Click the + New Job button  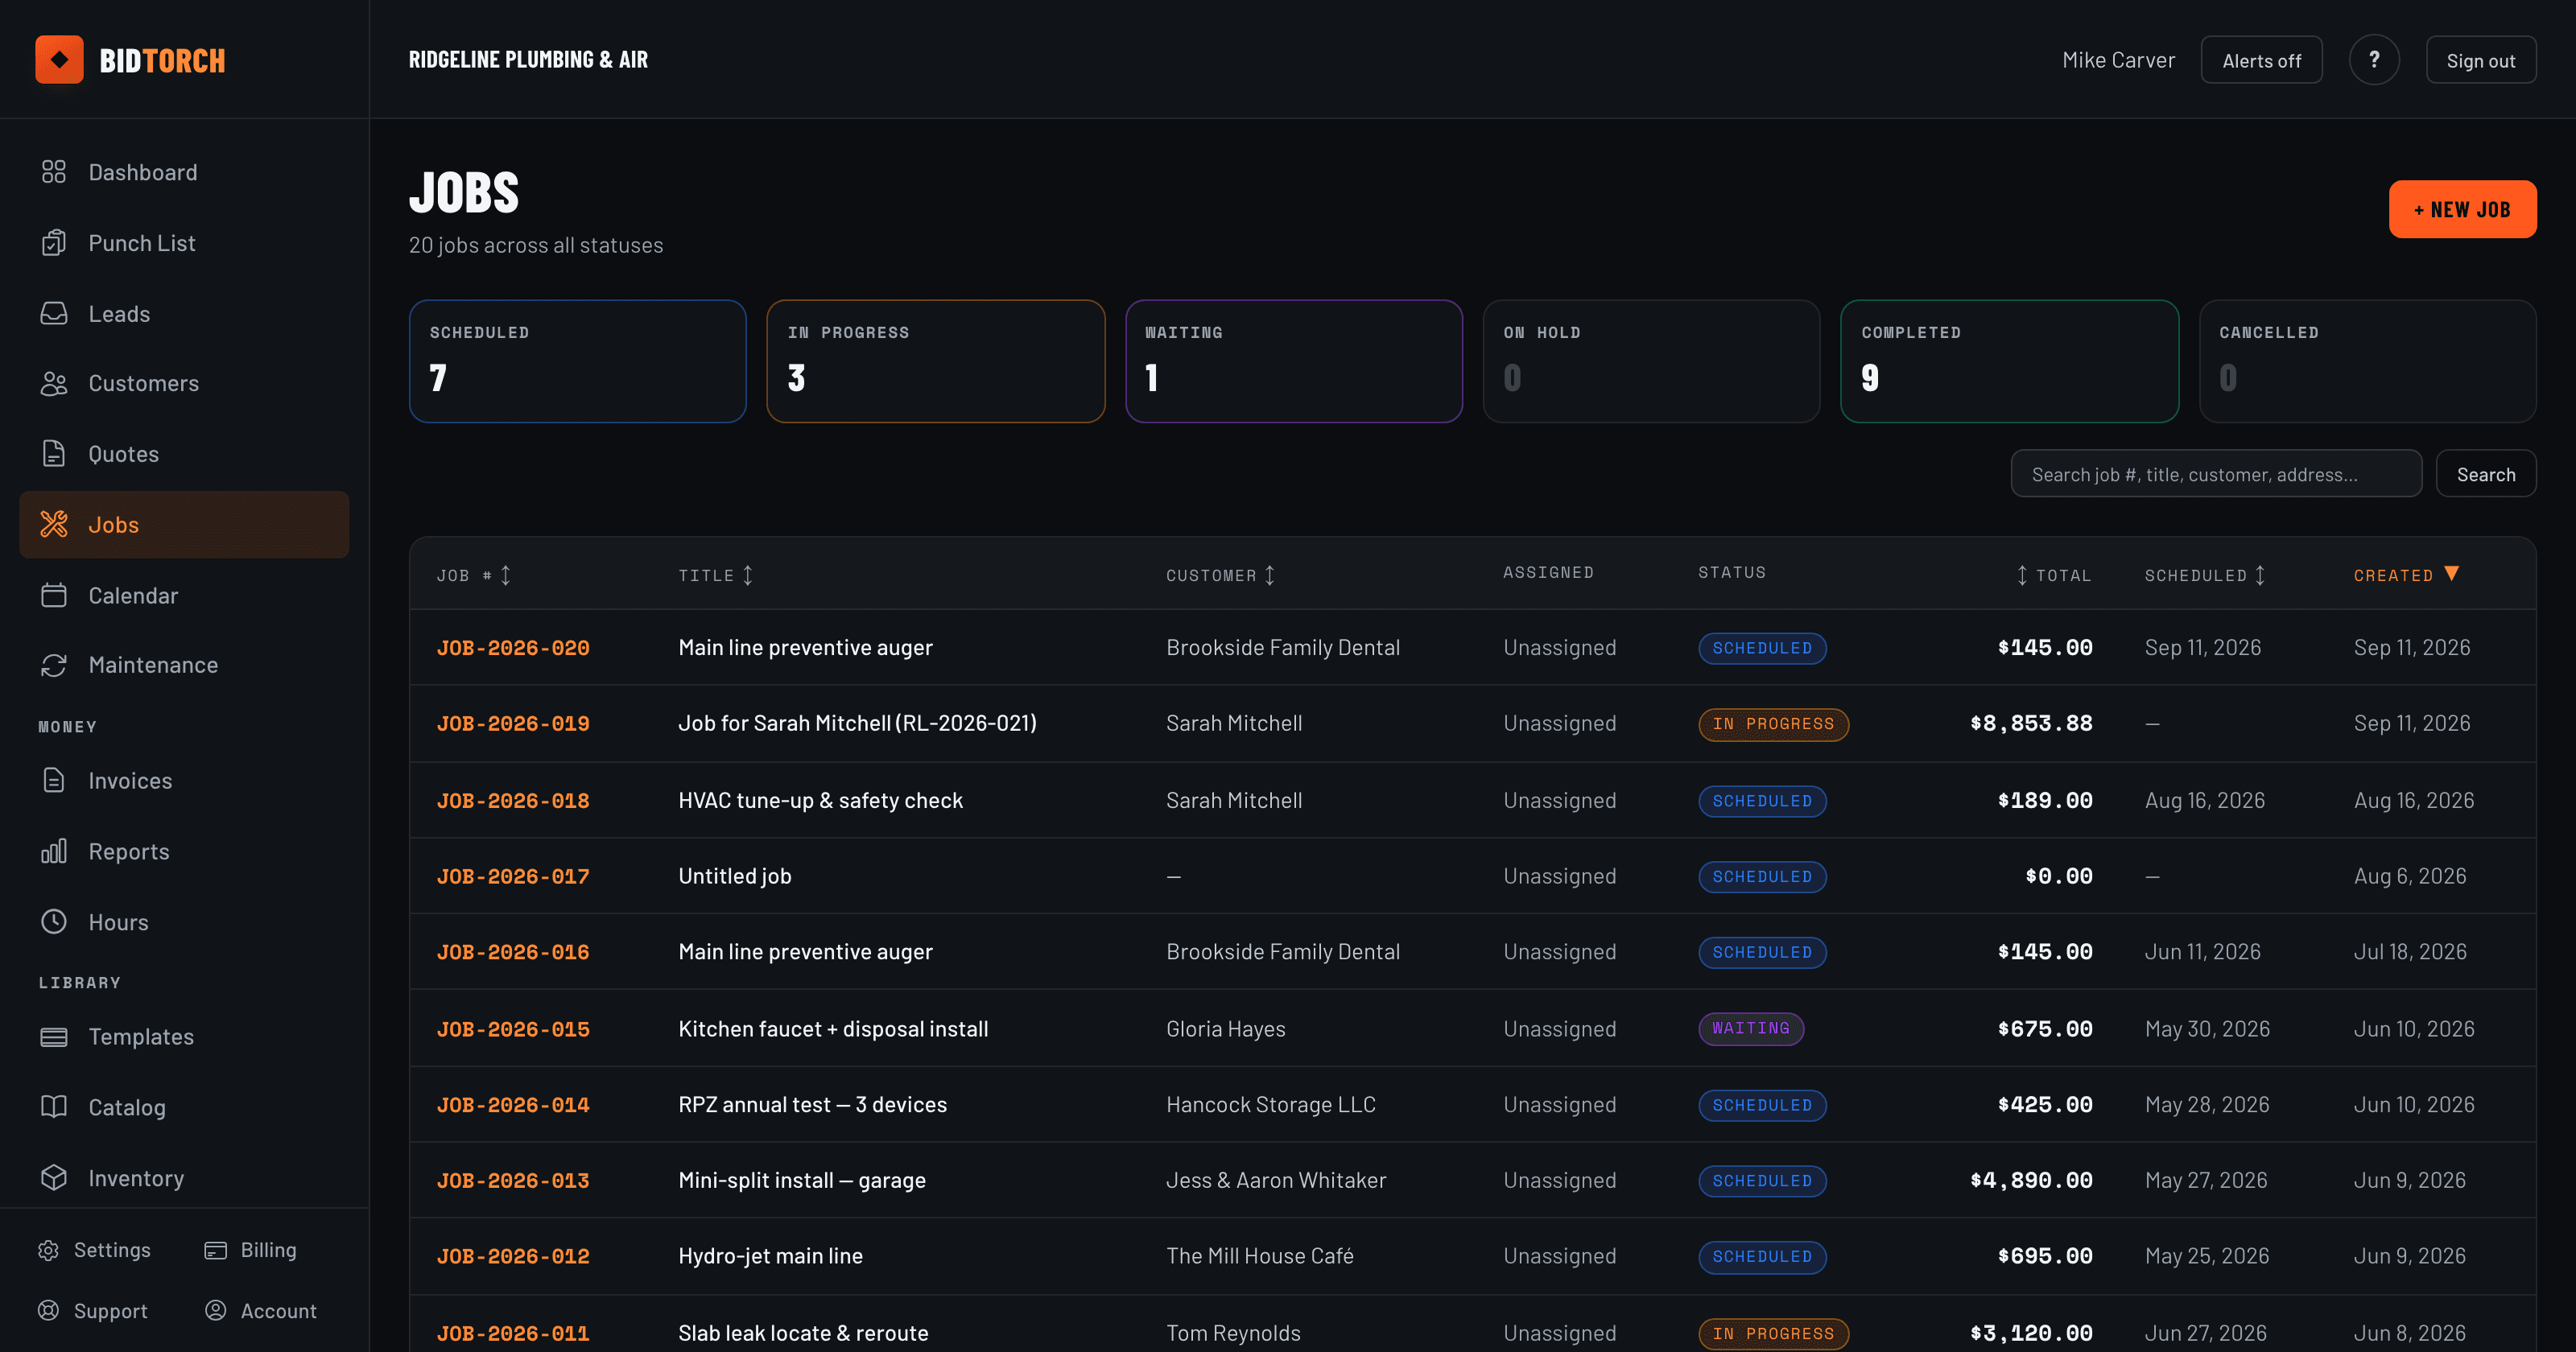click(2462, 209)
